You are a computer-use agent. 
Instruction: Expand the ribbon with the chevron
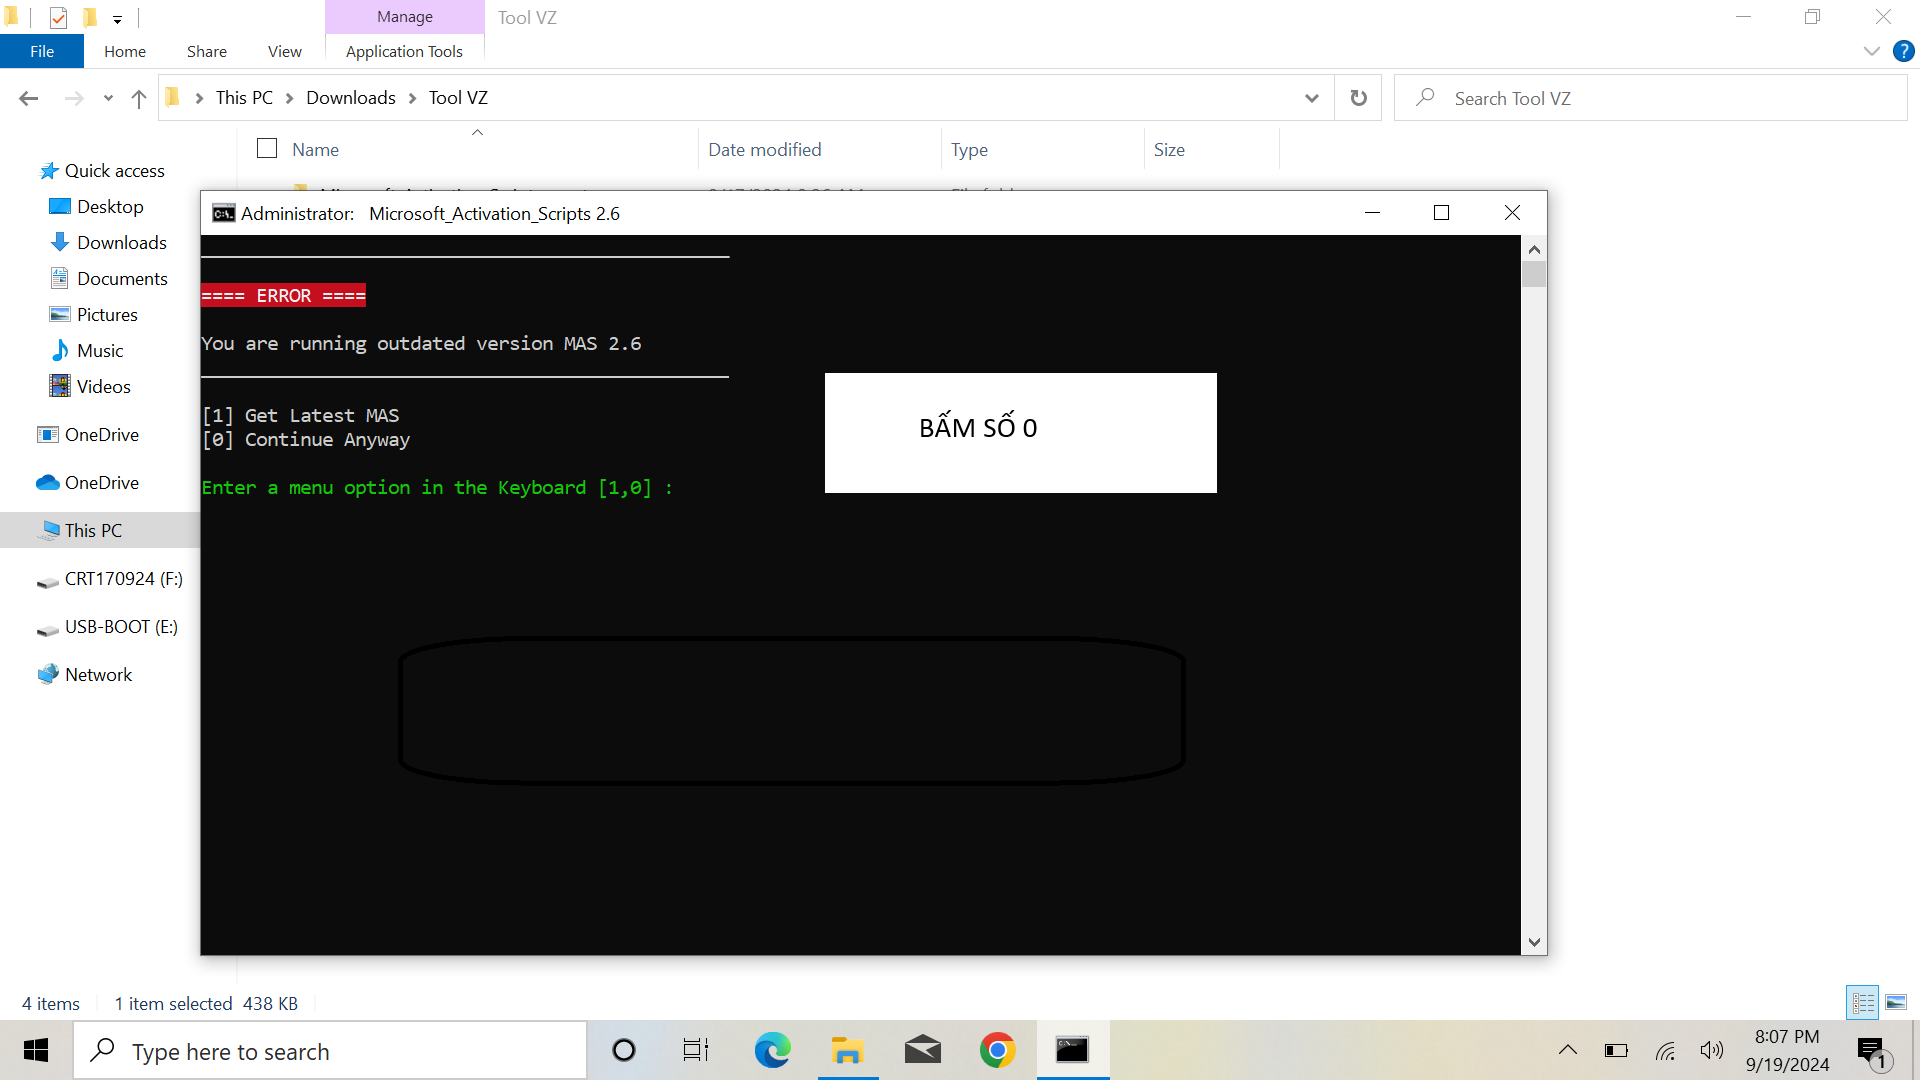point(1872,51)
